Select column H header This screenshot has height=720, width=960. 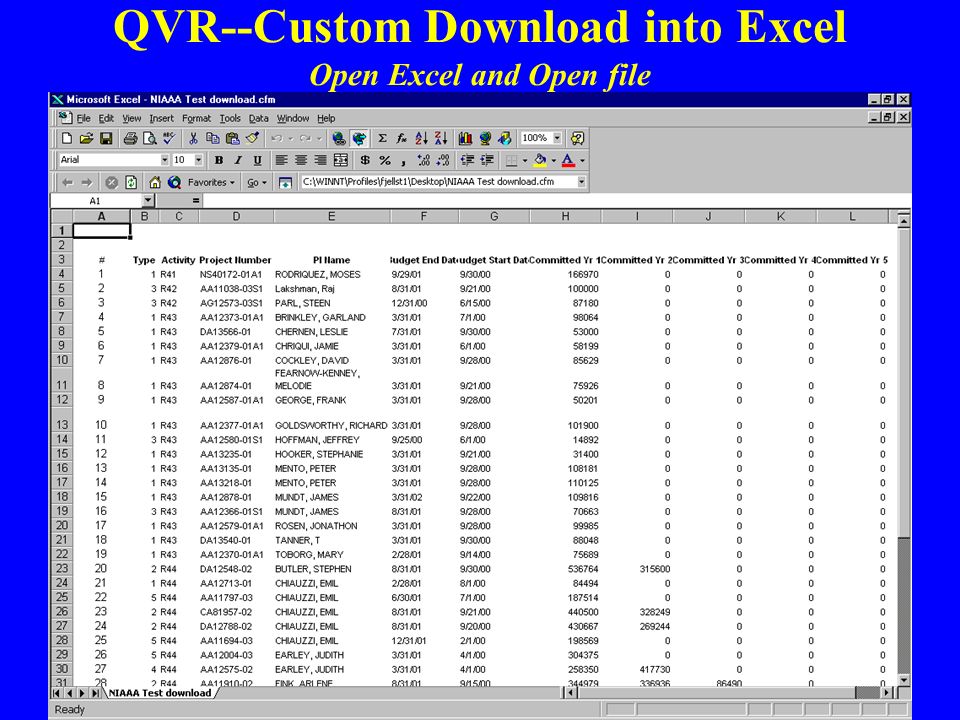click(565, 216)
